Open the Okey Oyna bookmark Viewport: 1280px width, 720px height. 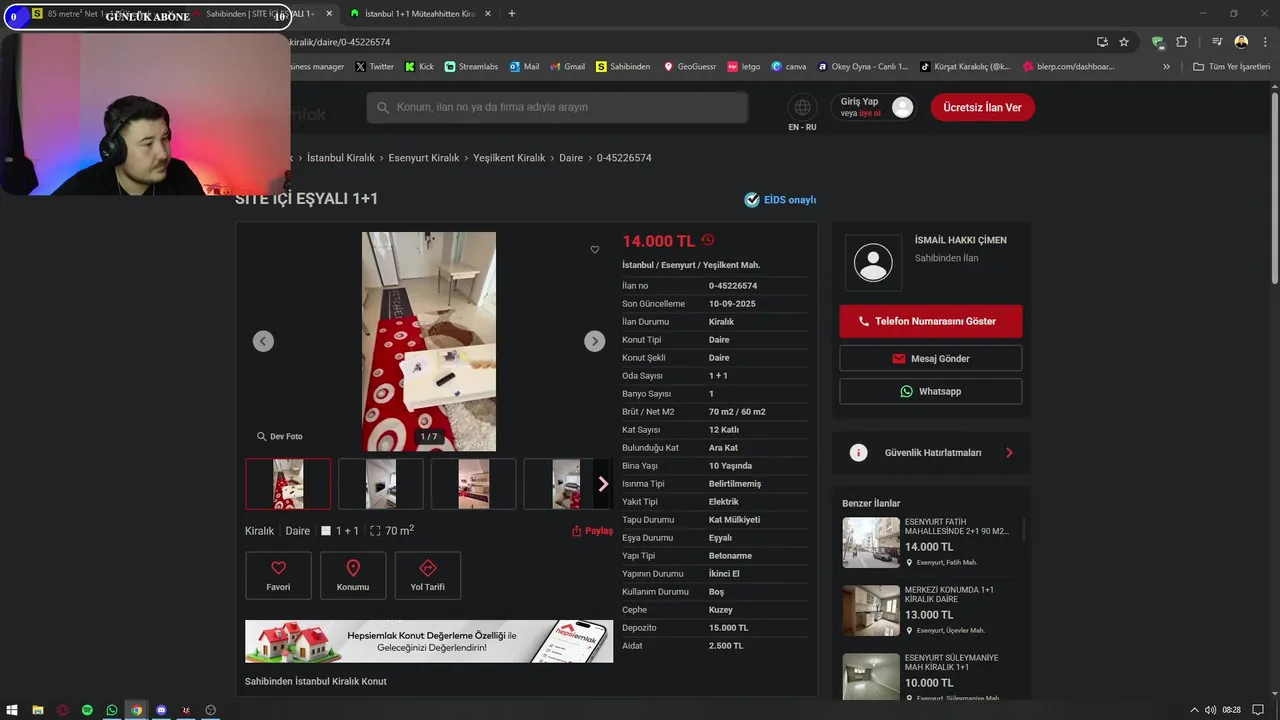click(863, 66)
